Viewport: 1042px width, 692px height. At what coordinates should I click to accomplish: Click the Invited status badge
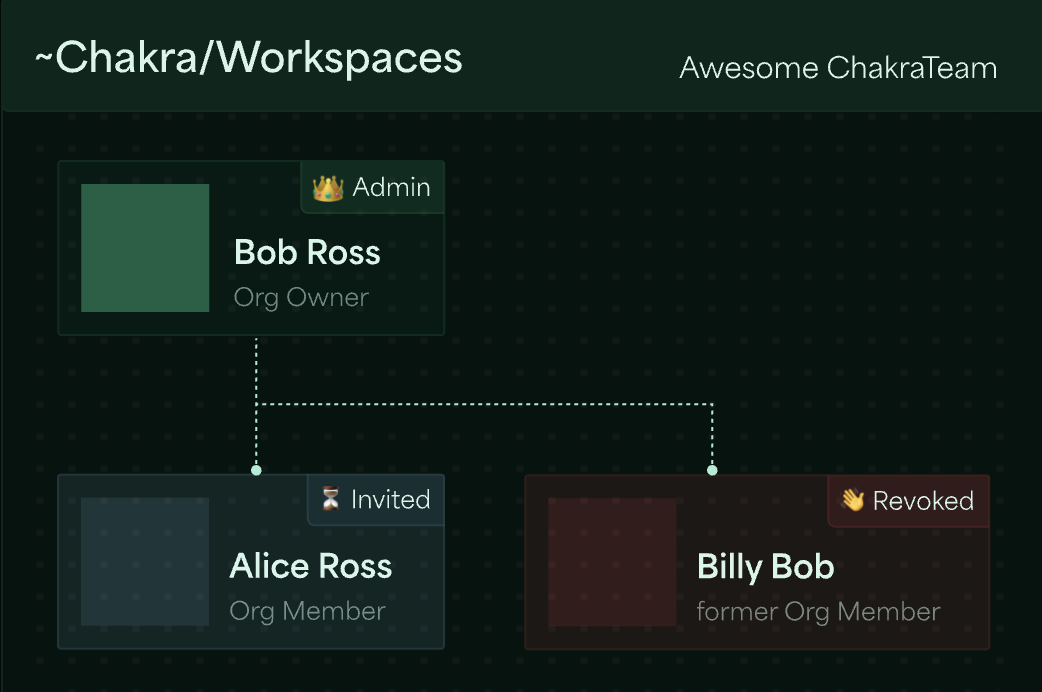point(375,500)
